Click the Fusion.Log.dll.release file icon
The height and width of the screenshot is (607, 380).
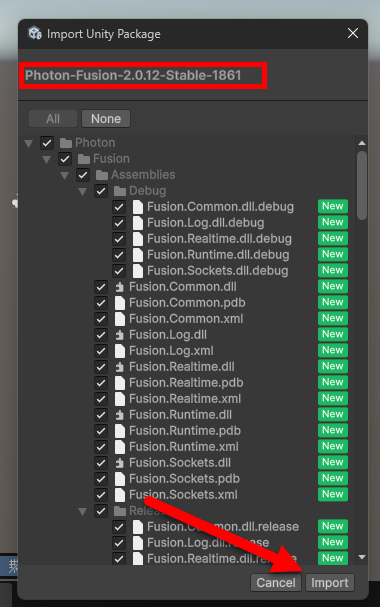pos(138,543)
